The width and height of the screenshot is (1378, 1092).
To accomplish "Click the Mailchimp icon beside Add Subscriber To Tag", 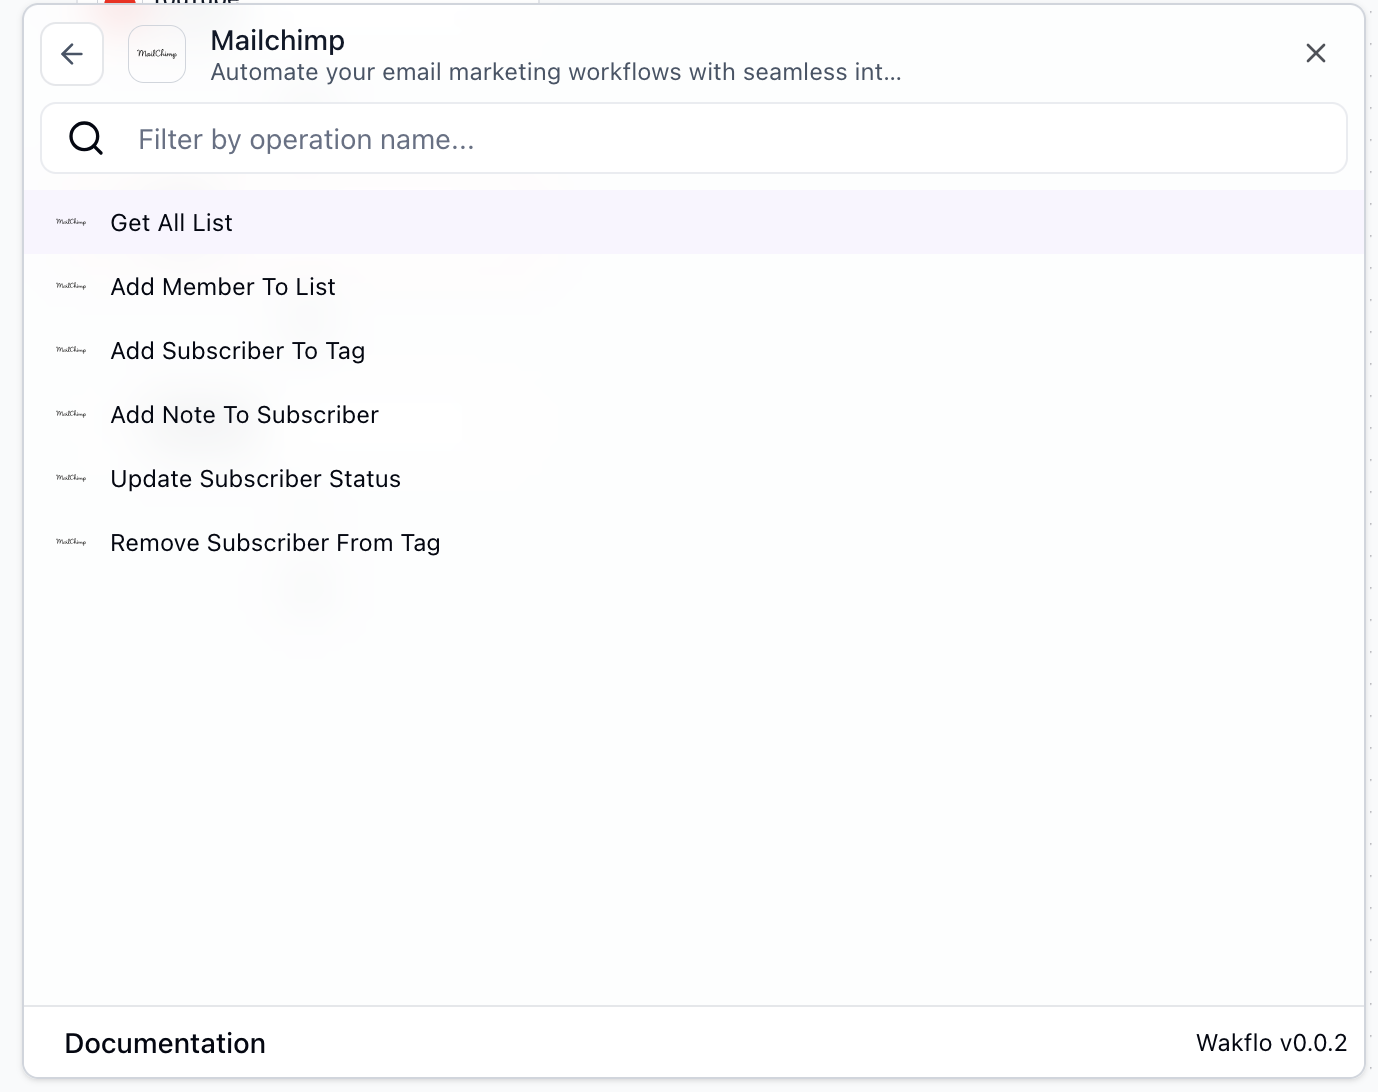I will (71, 350).
